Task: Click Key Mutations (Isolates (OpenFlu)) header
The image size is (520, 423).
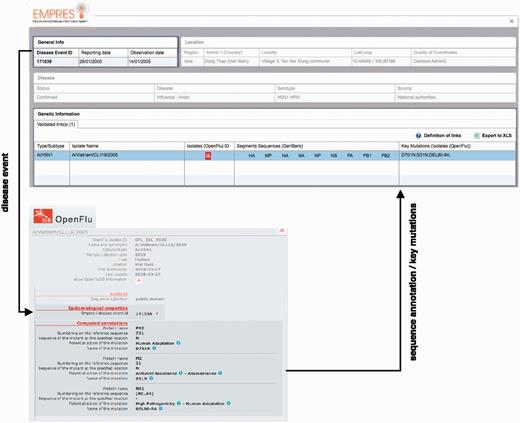Action: (x=457, y=146)
